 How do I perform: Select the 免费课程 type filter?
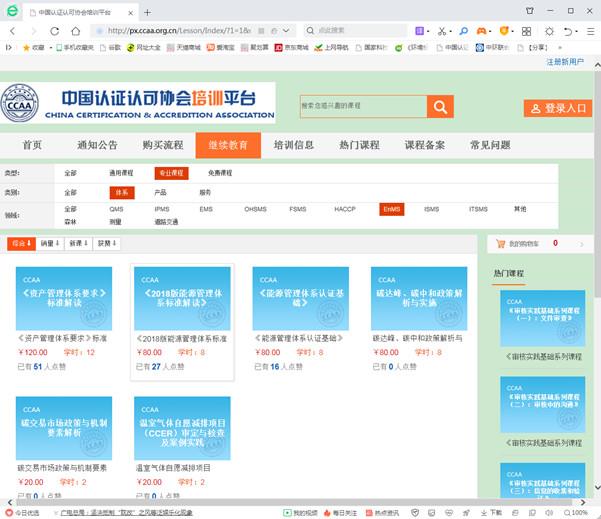[x=219, y=173]
